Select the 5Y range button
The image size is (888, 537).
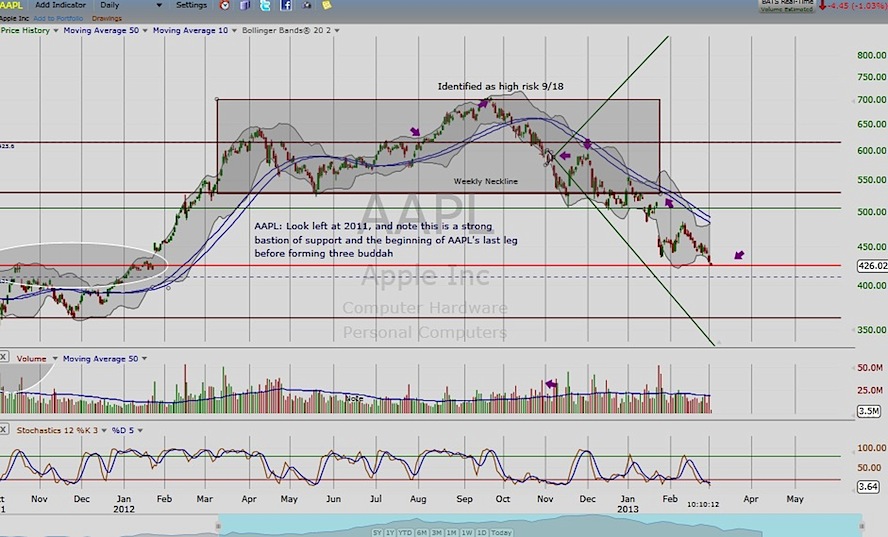point(377,532)
